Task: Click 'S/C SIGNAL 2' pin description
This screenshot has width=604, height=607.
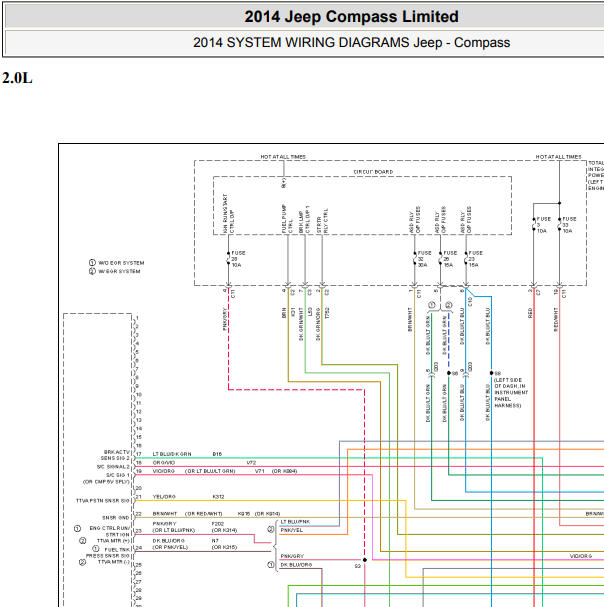Action: coord(113,467)
